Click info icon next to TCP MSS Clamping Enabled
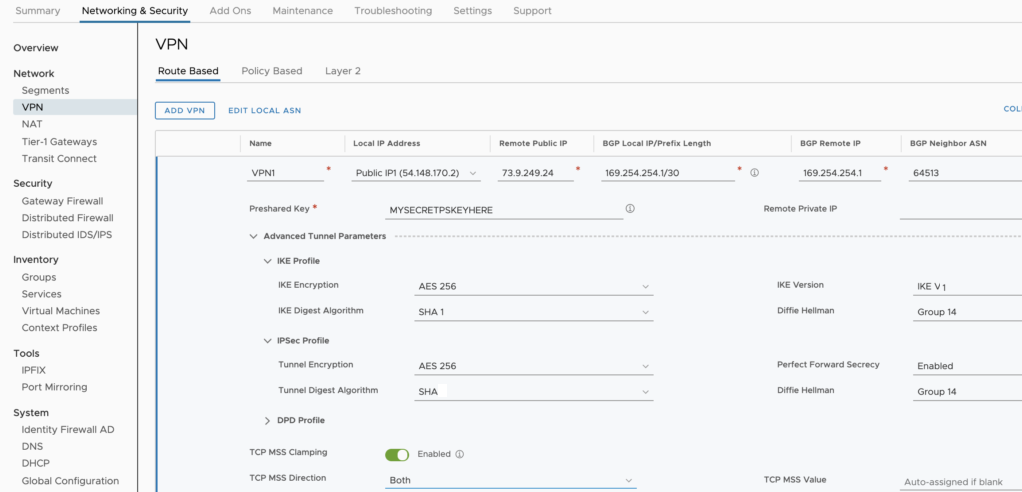 pos(460,454)
